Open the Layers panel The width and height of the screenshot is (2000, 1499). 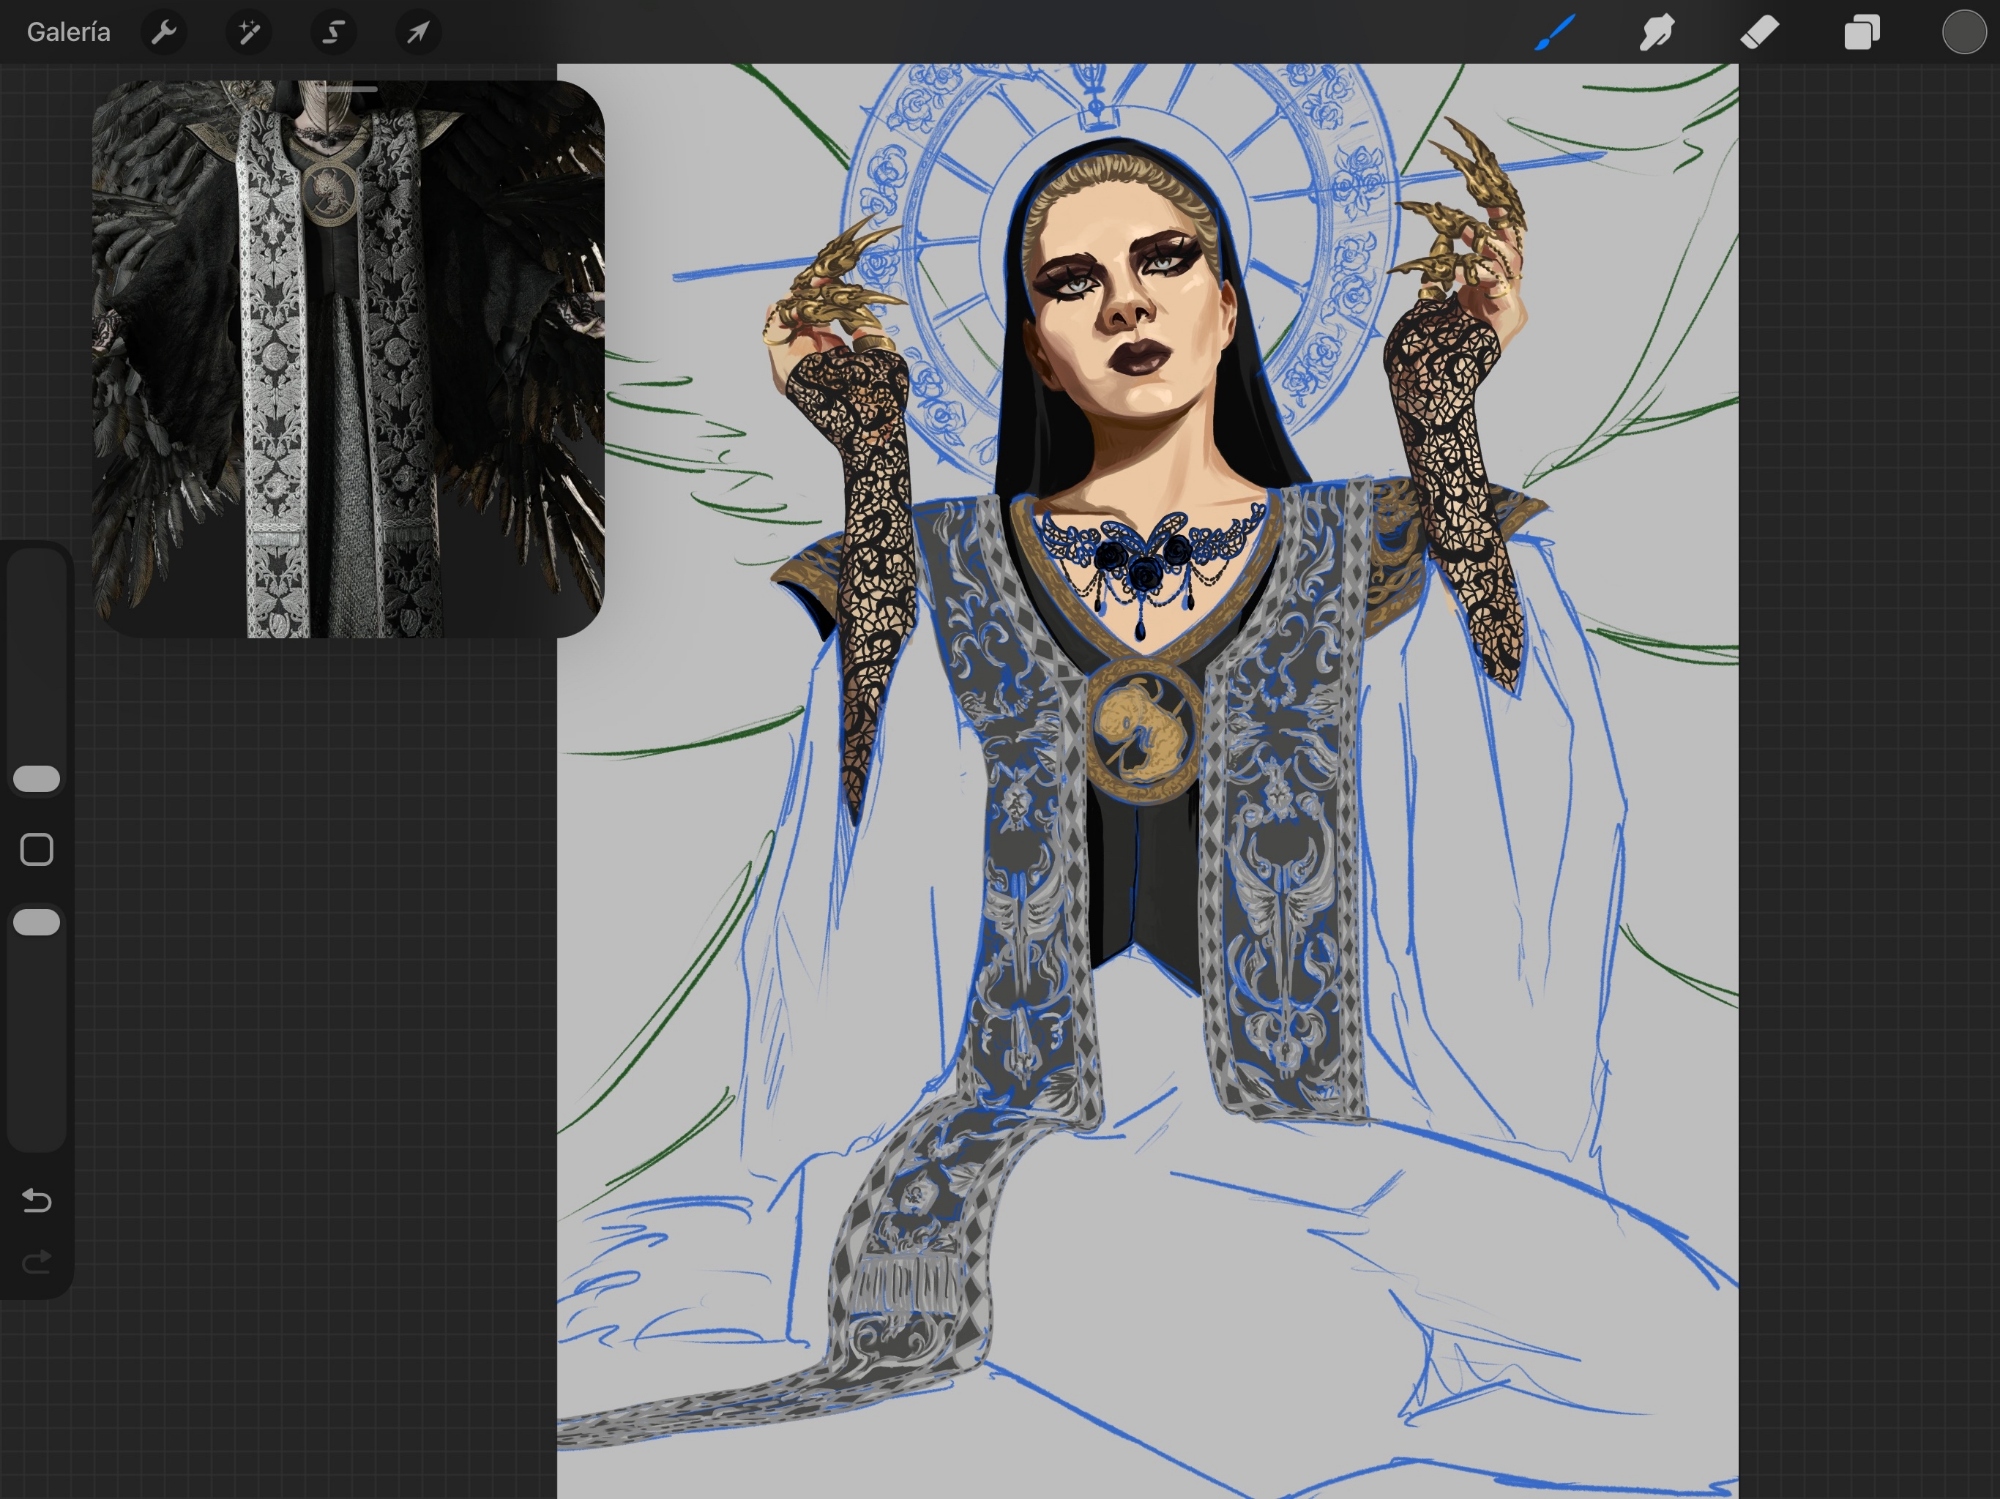(1861, 33)
